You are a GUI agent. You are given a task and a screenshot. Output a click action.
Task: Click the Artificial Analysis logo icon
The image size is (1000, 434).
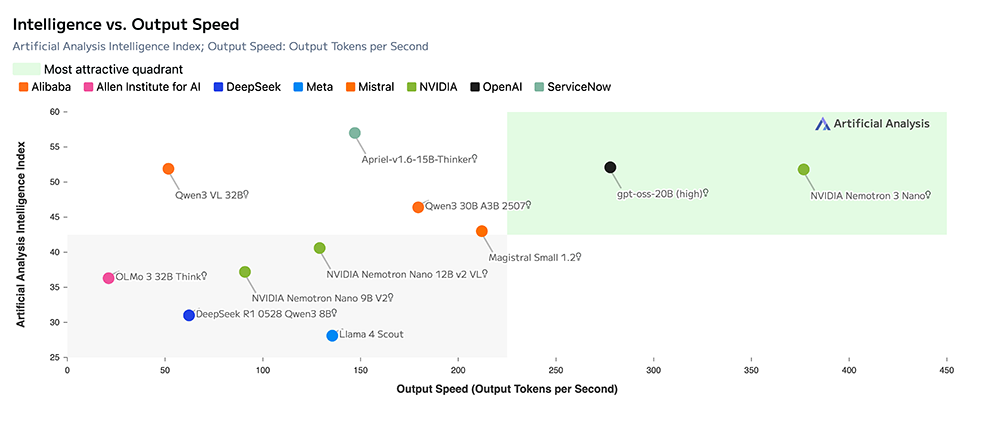tap(822, 124)
